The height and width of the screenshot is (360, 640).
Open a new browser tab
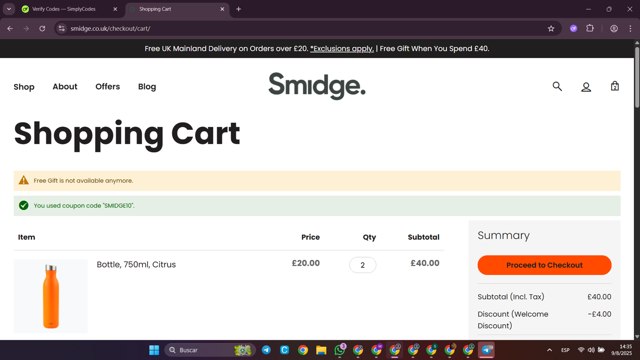238,9
